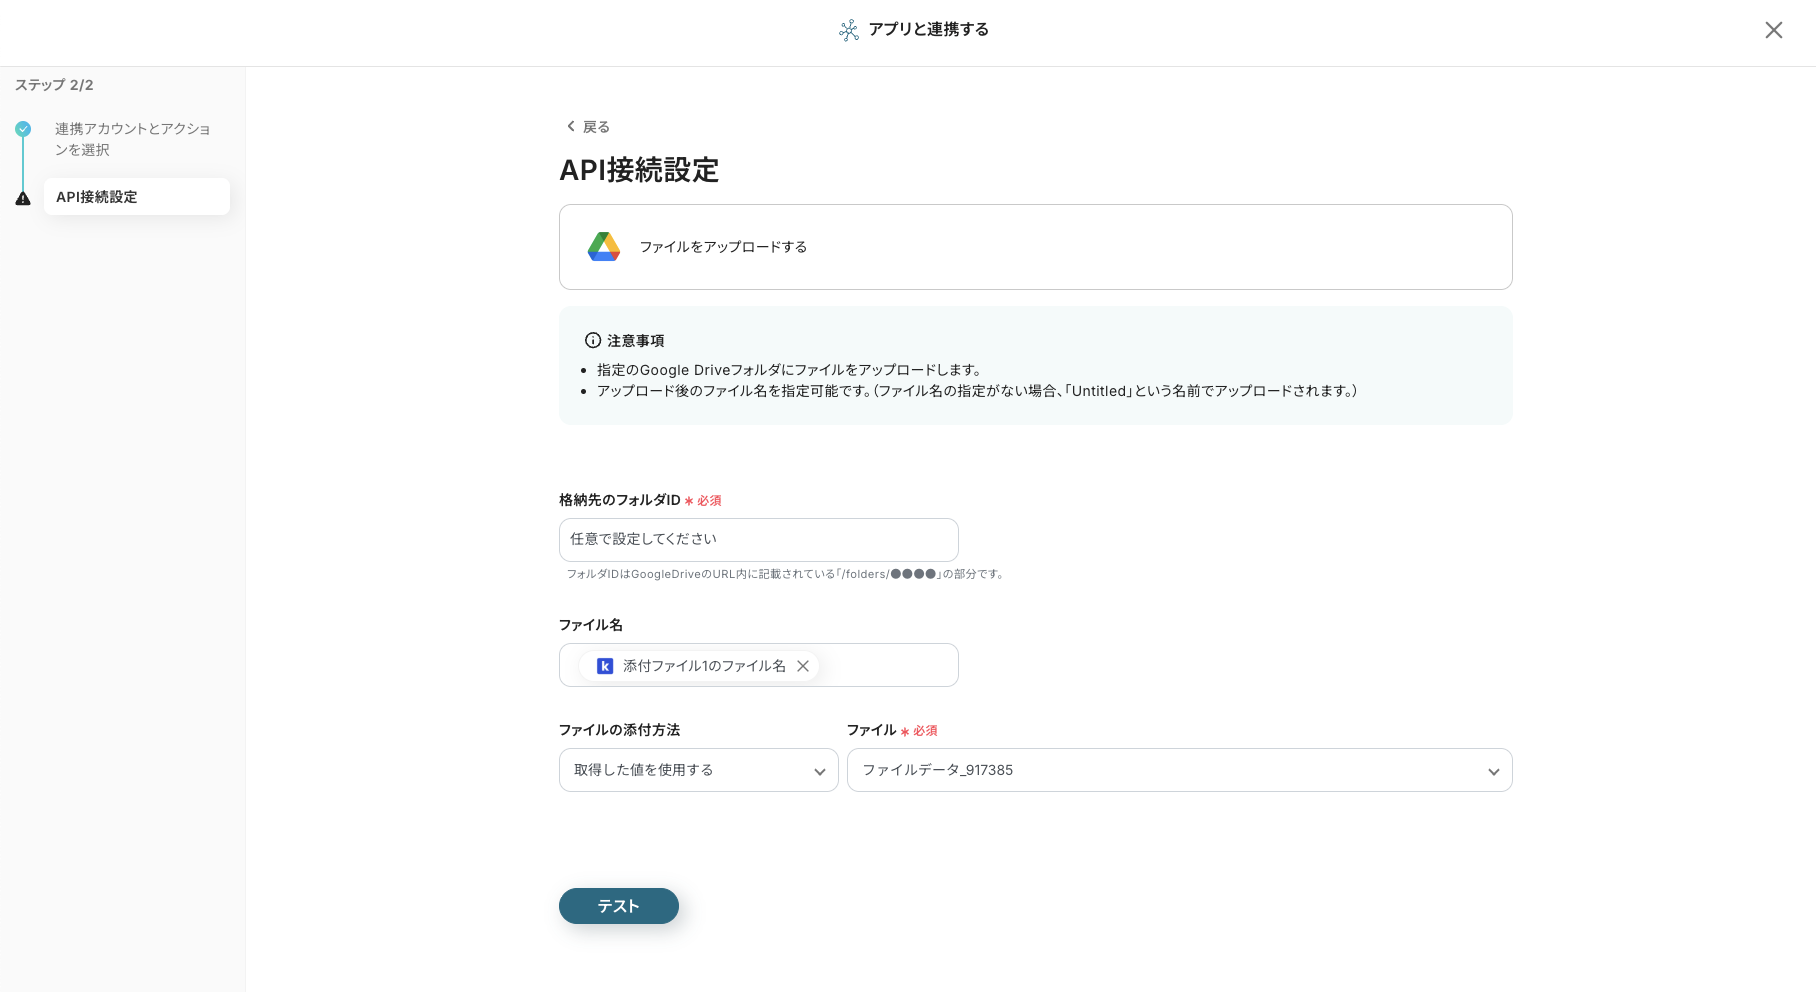
Task: Click the kintone icon in the file name token
Action: 605,665
